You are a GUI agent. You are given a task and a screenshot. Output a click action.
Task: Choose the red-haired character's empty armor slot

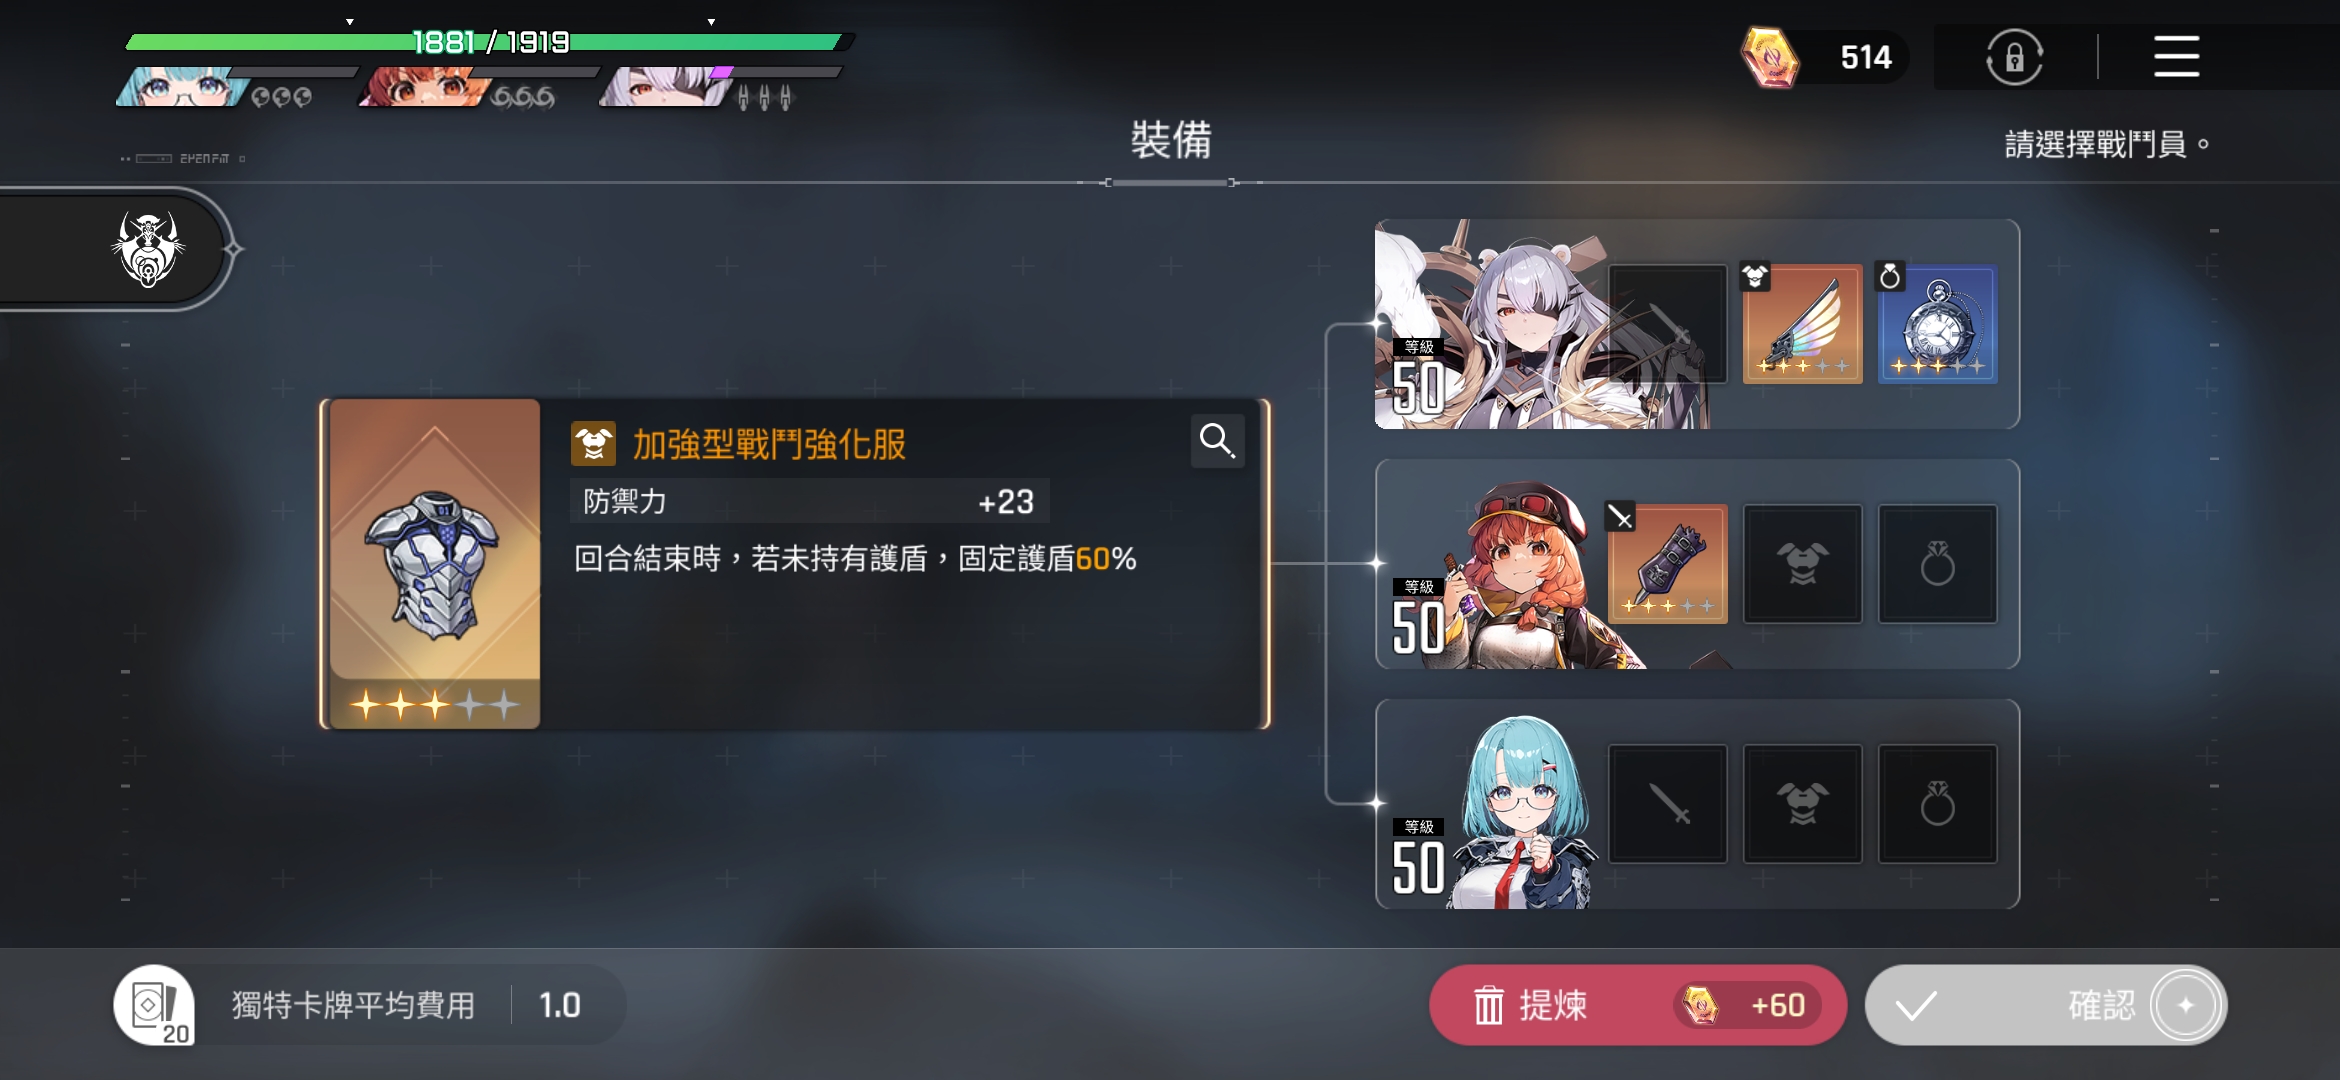[1802, 564]
